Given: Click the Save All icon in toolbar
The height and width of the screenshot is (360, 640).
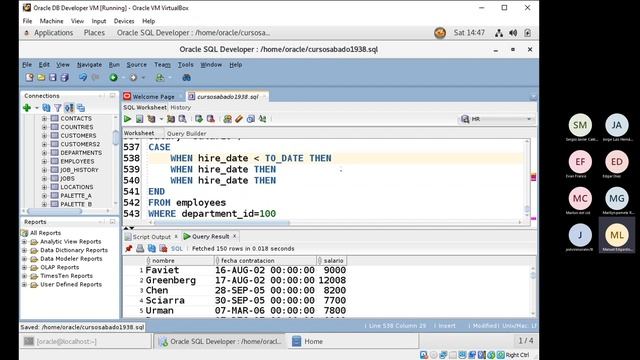Looking at the screenshot, I should pos(64,77).
